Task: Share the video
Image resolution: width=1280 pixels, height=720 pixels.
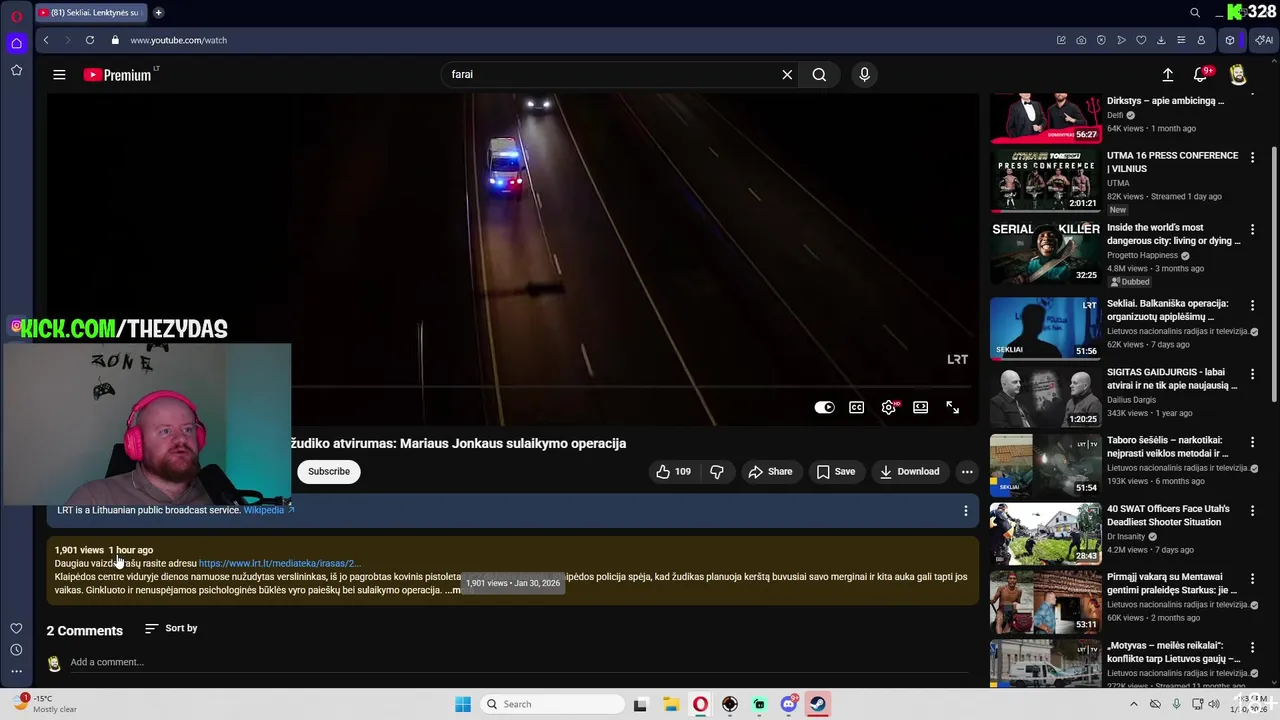Action: [770, 472]
